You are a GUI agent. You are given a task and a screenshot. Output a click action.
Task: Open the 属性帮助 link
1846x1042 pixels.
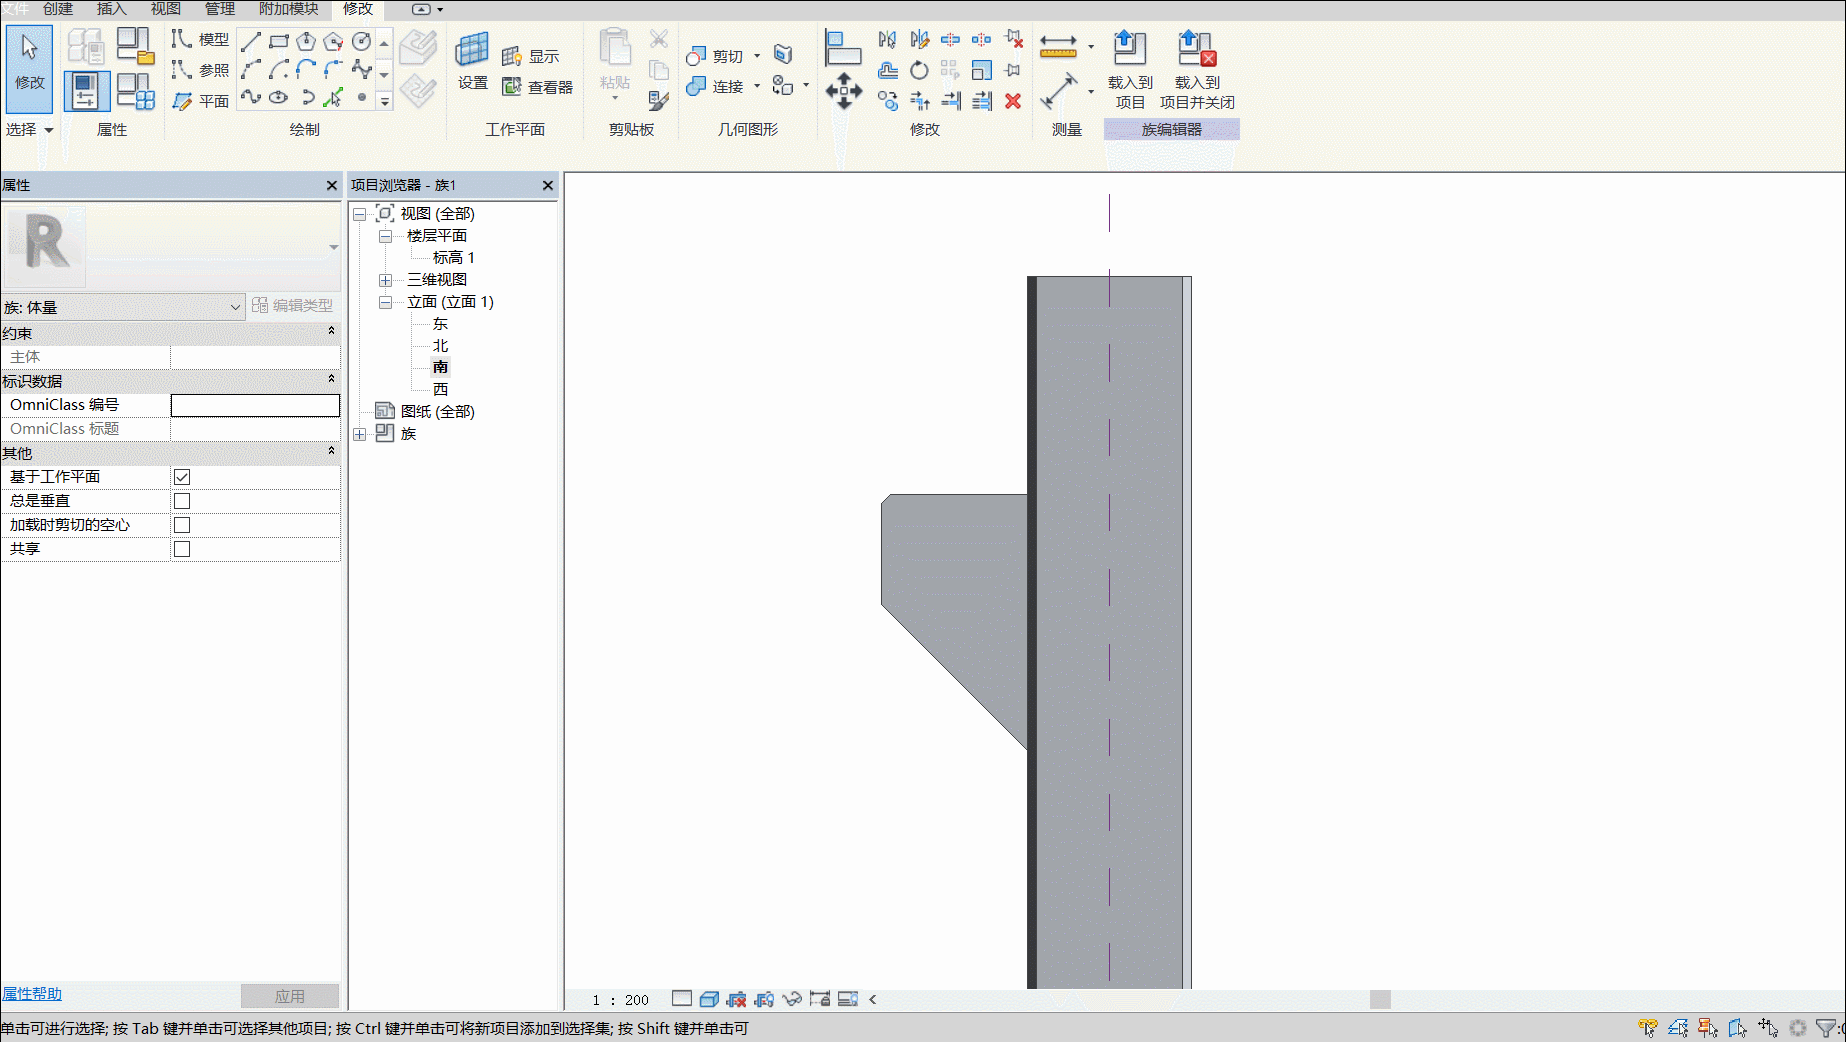click(x=32, y=994)
